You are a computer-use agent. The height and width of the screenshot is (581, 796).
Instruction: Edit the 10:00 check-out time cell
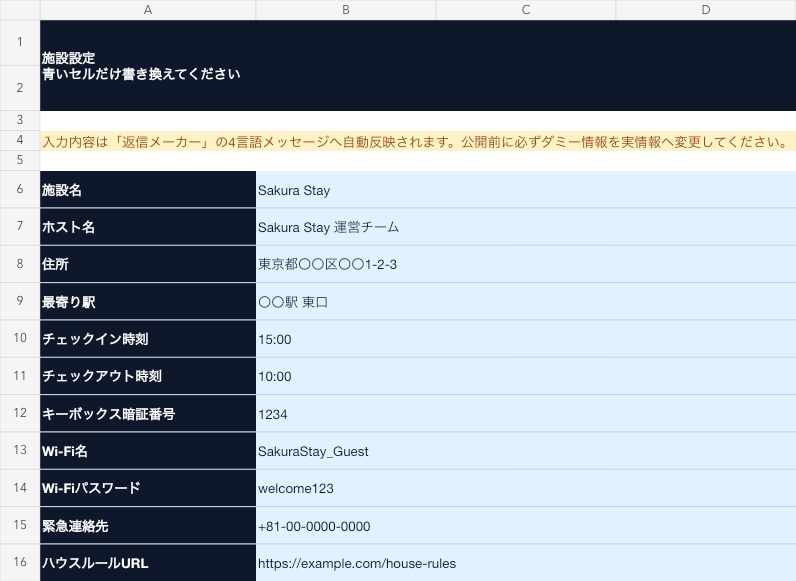pyautogui.click(x=526, y=376)
